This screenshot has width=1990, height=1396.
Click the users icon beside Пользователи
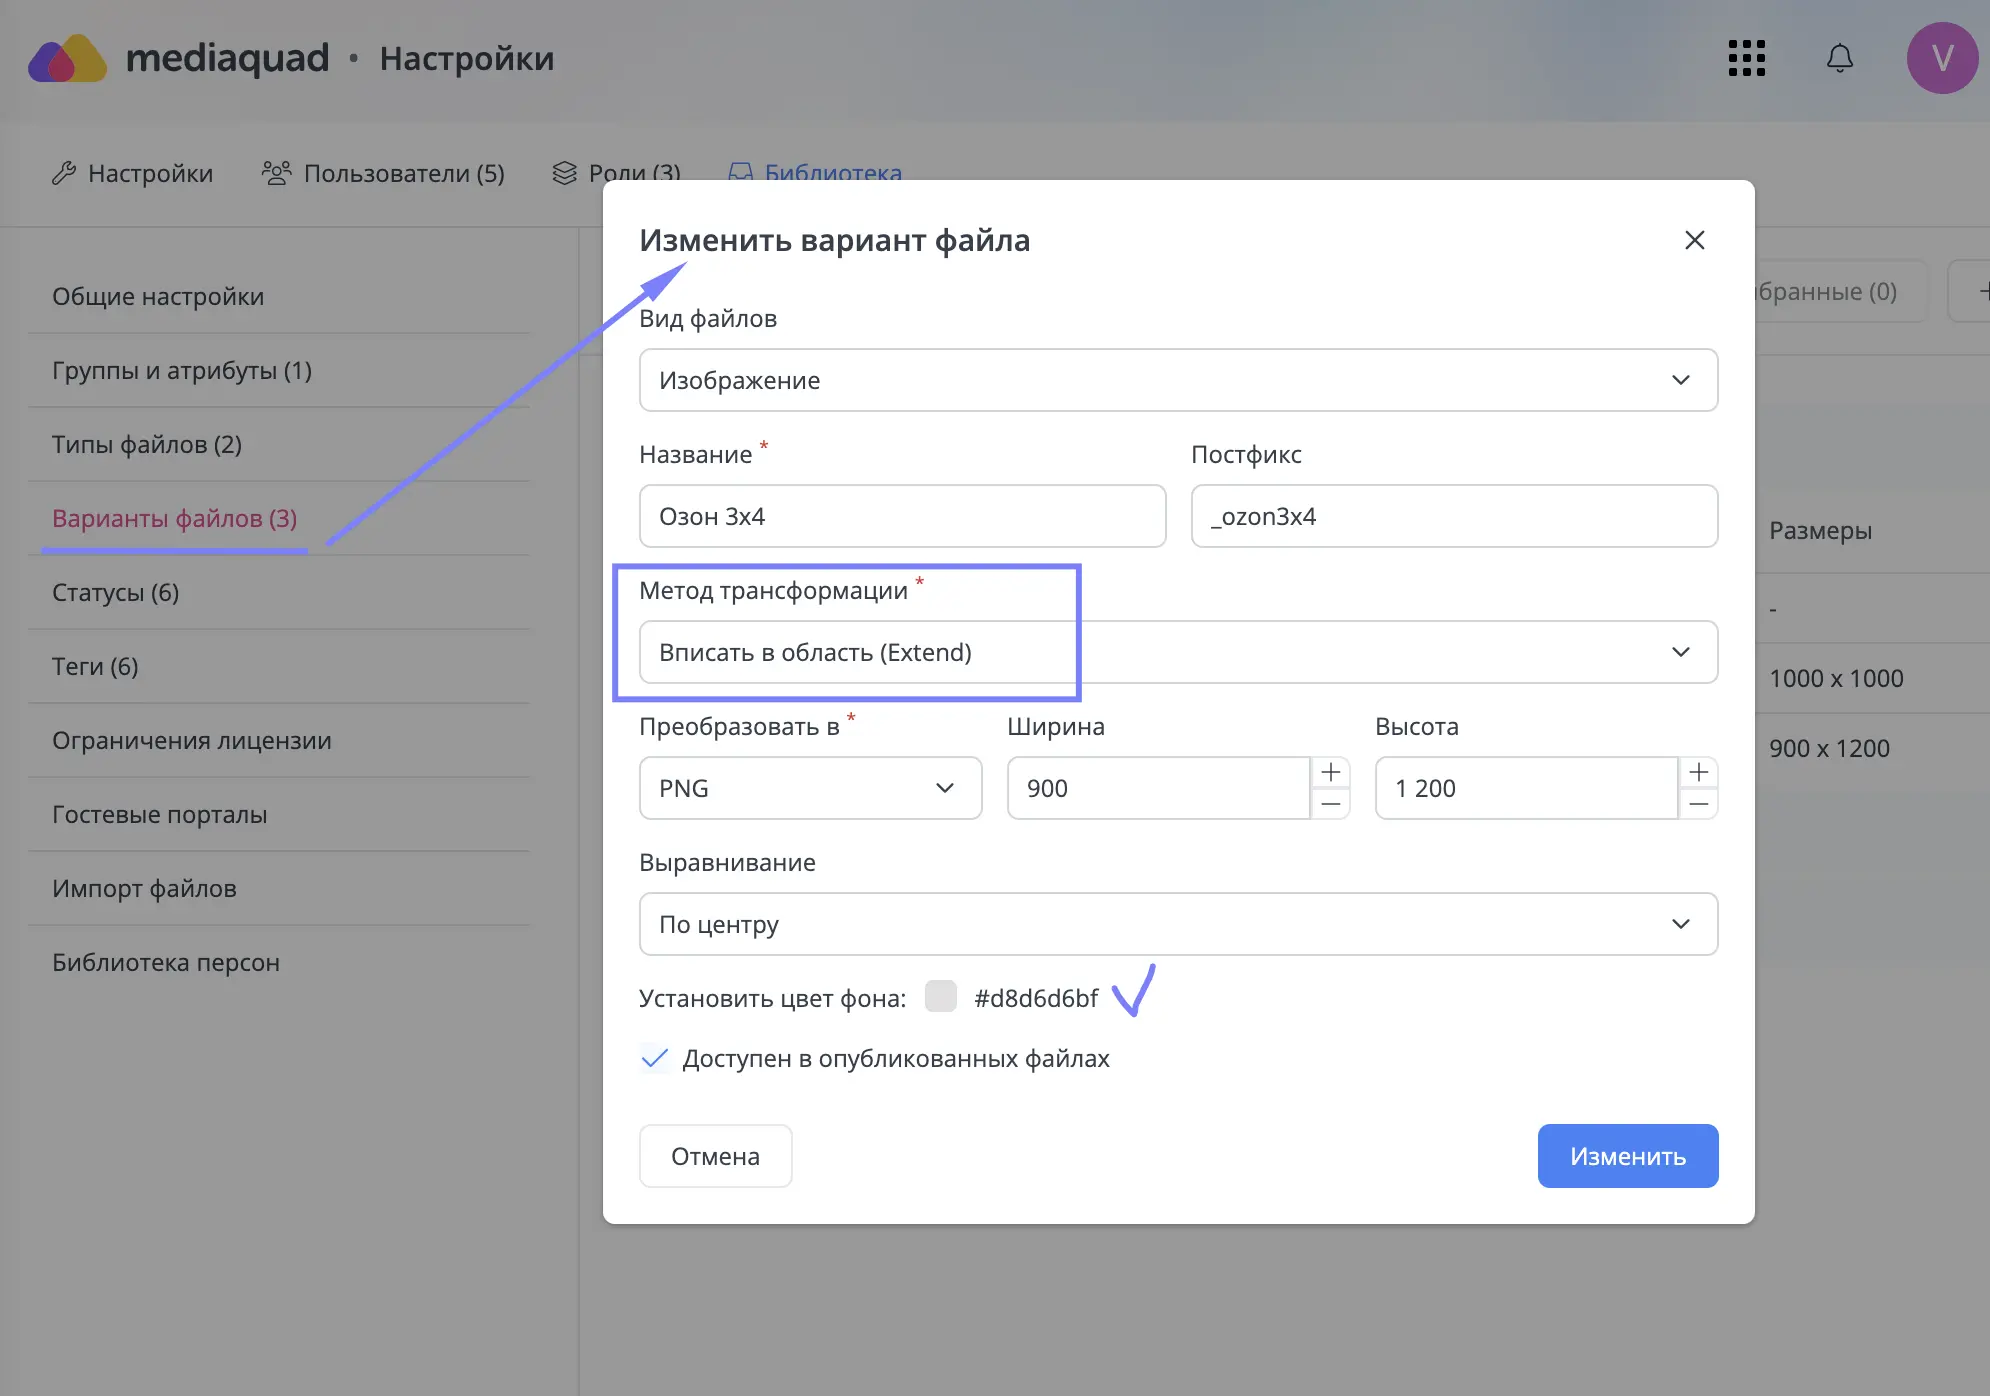coord(276,173)
